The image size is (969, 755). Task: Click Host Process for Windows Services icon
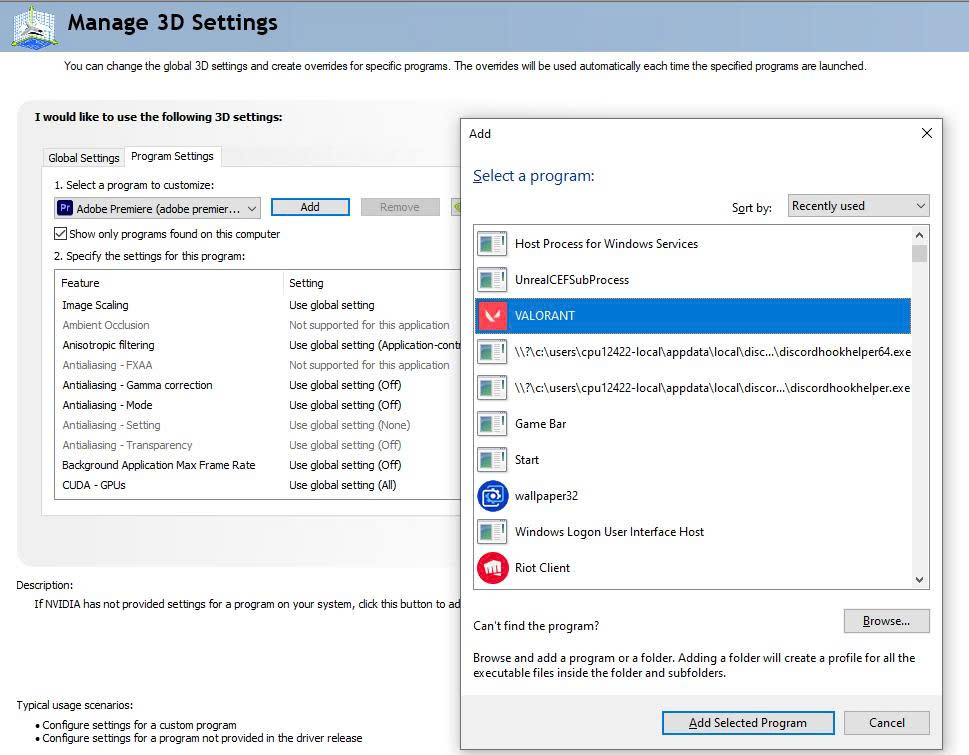point(492,244)
